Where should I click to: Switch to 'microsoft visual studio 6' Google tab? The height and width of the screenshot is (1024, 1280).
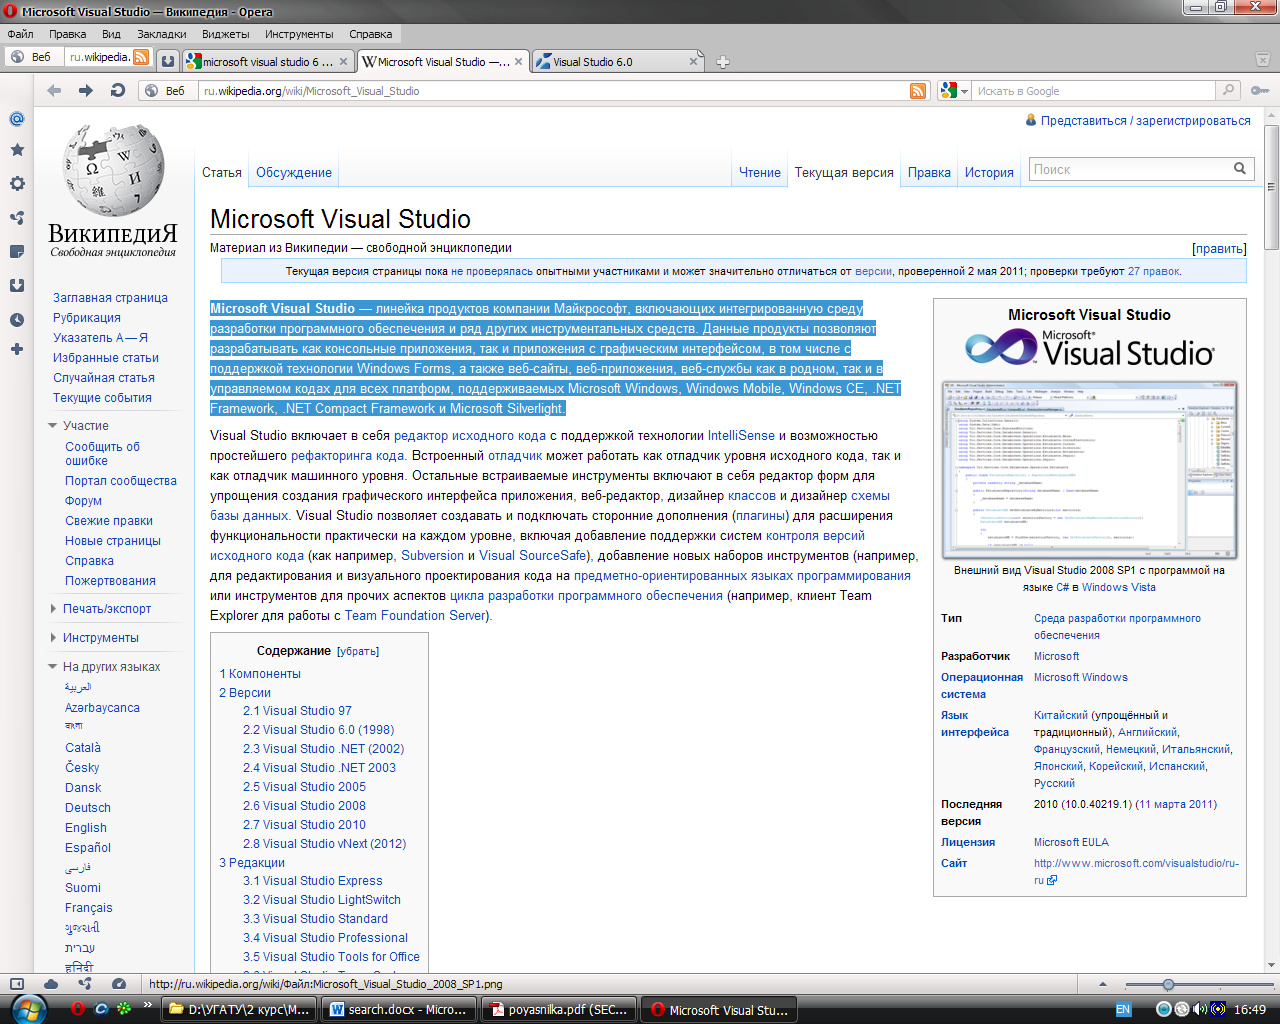pos(268,62)
